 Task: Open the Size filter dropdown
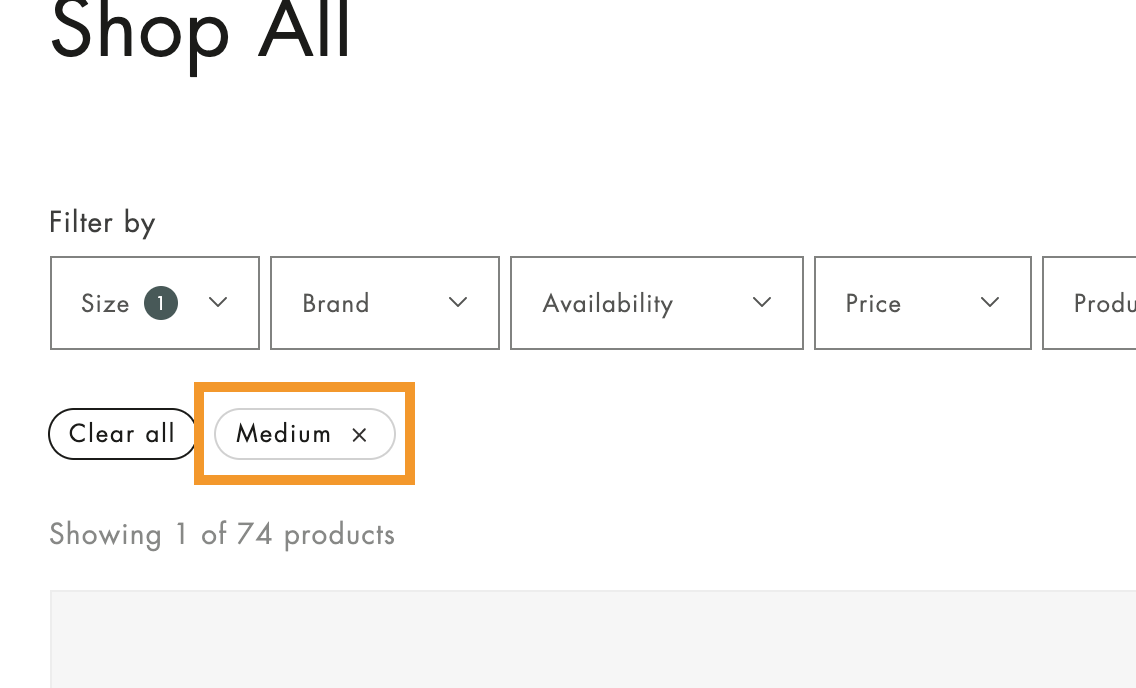pos(155,303)
